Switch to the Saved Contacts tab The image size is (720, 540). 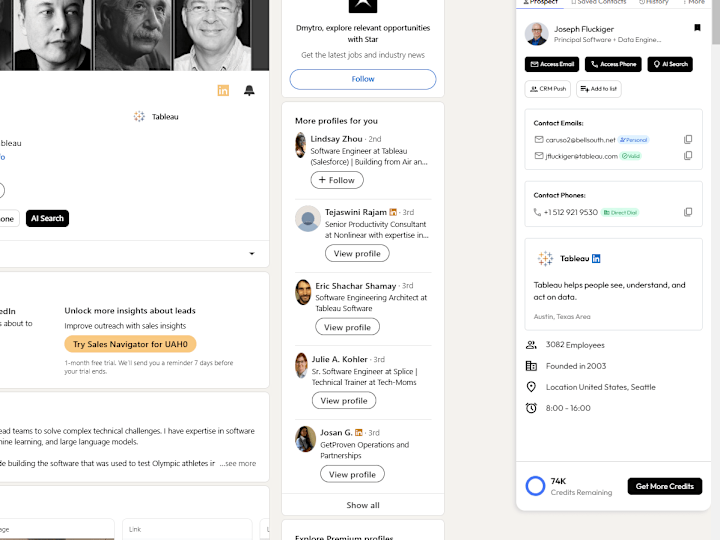coord(598,2)
